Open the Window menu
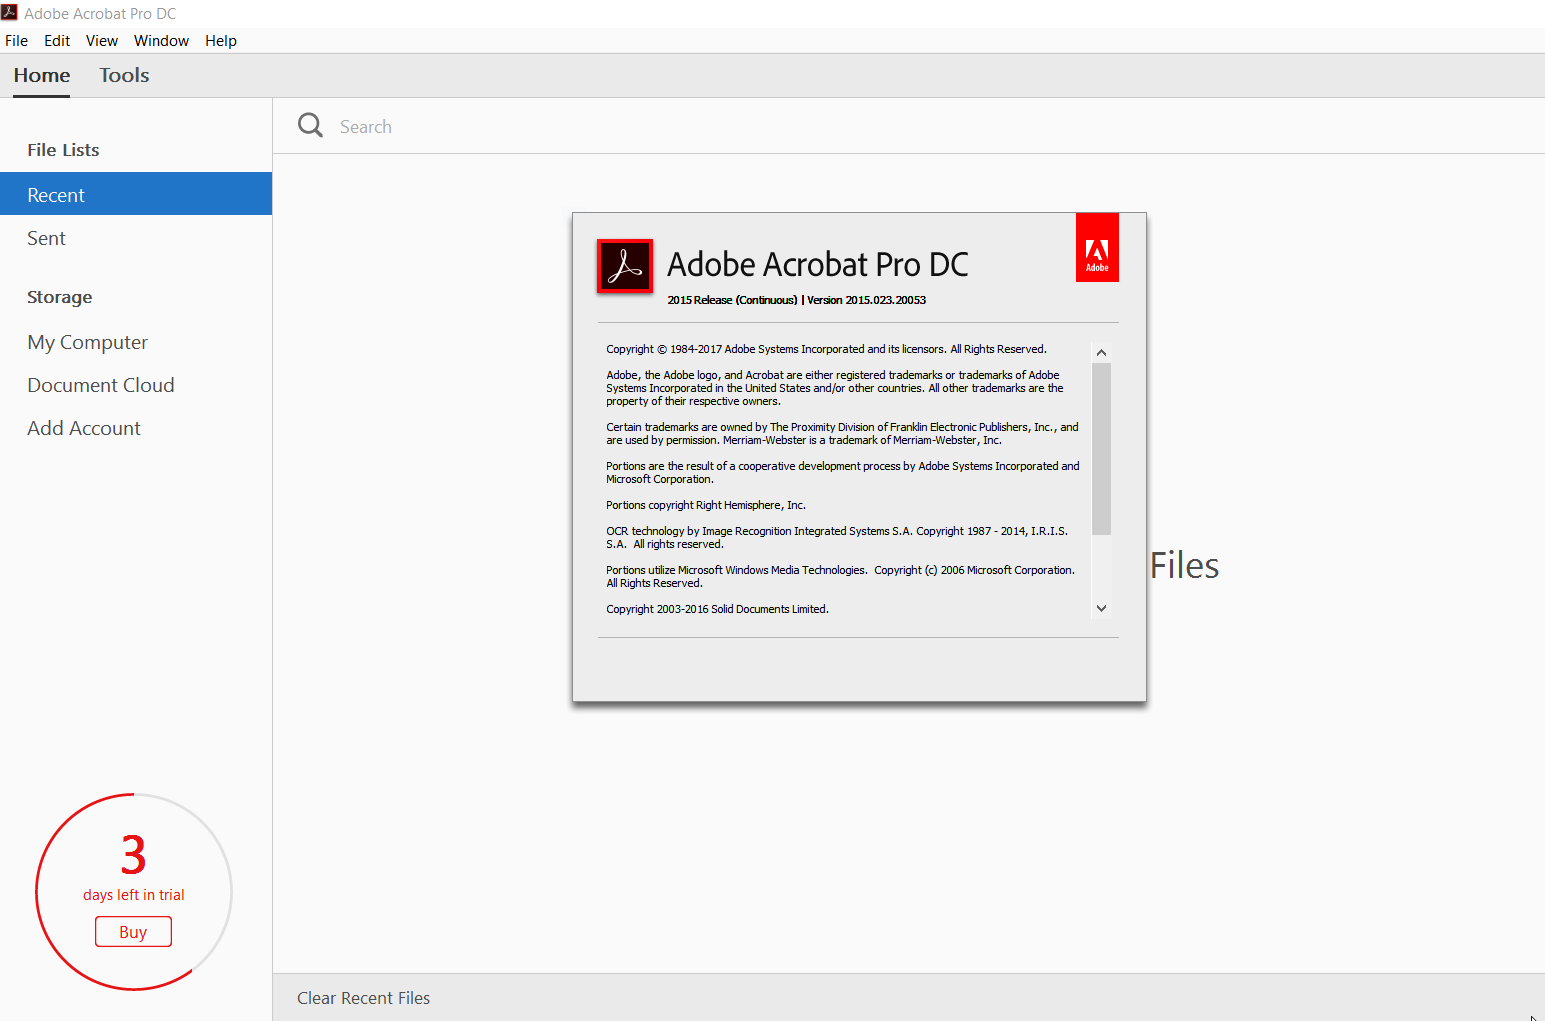 click(161, 41)
